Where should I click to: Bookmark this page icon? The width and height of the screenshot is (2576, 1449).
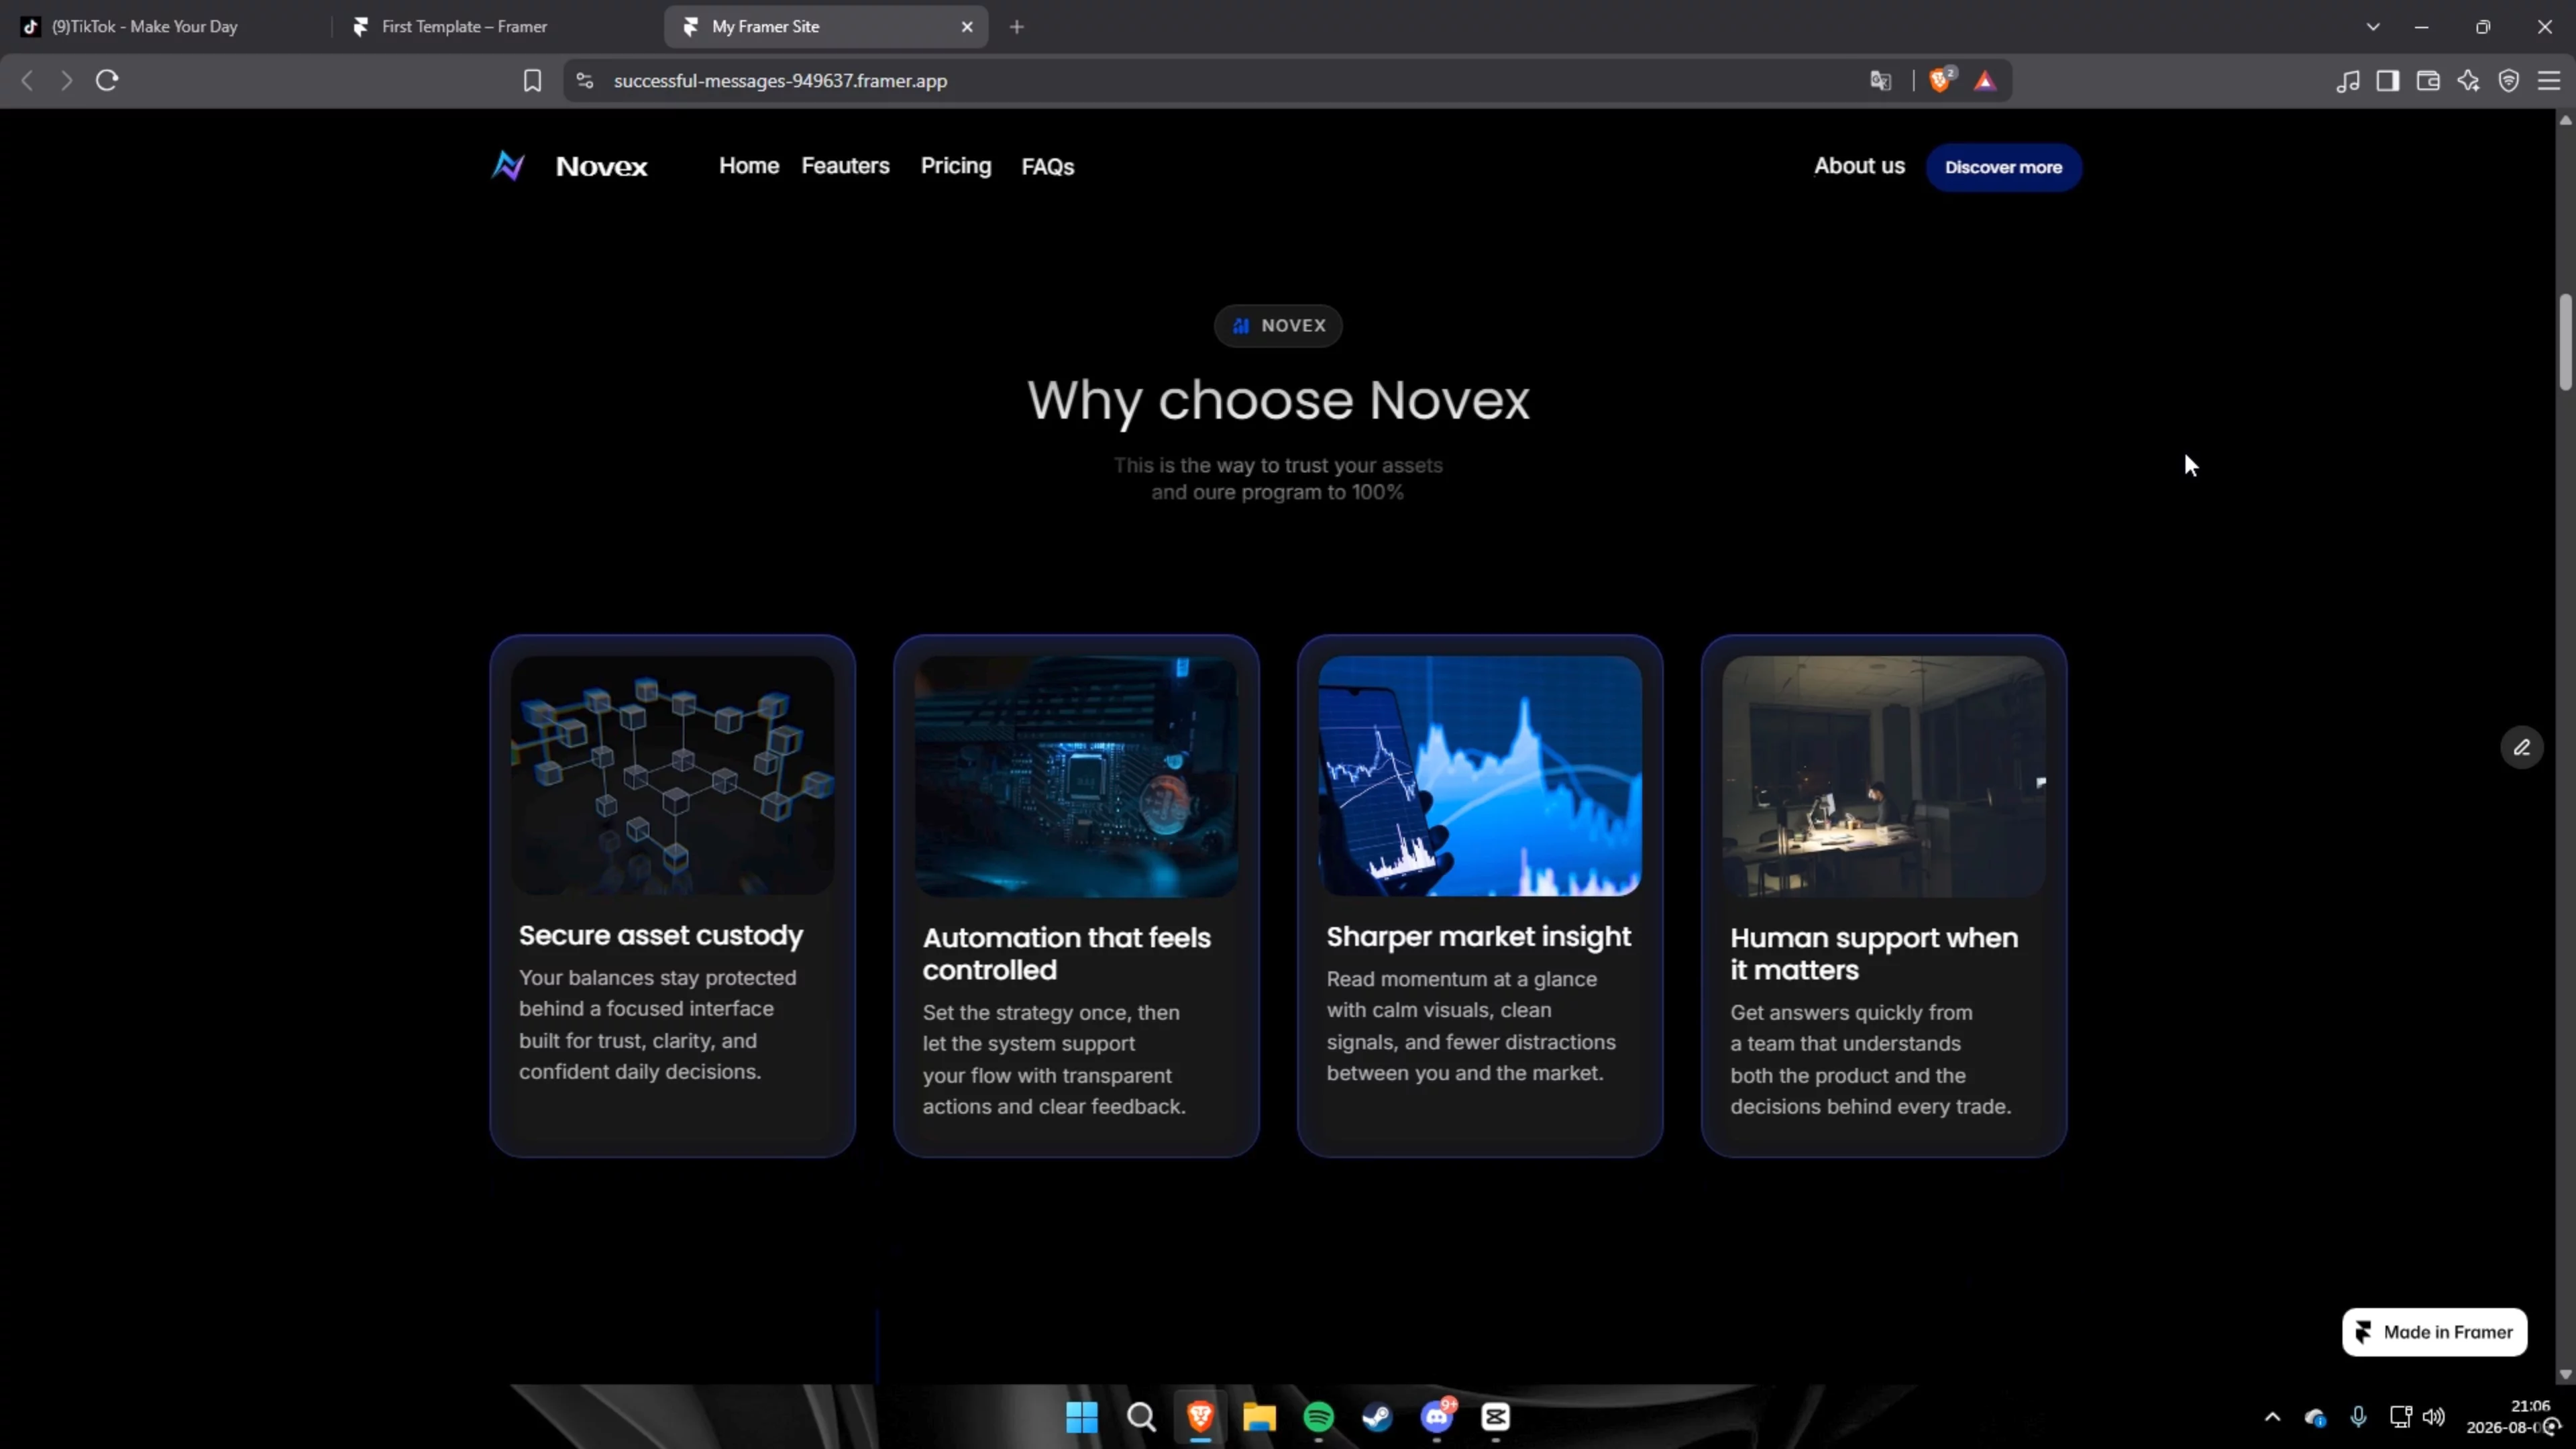(532, 81)
